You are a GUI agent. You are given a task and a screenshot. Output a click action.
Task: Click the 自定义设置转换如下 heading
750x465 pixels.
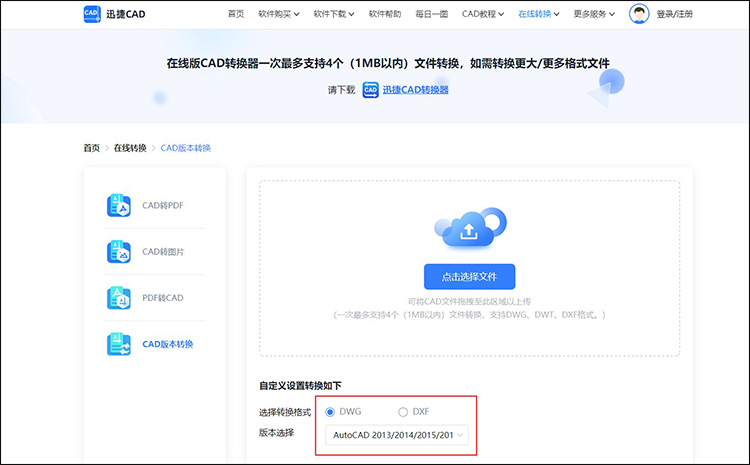[x=300, y=386]
